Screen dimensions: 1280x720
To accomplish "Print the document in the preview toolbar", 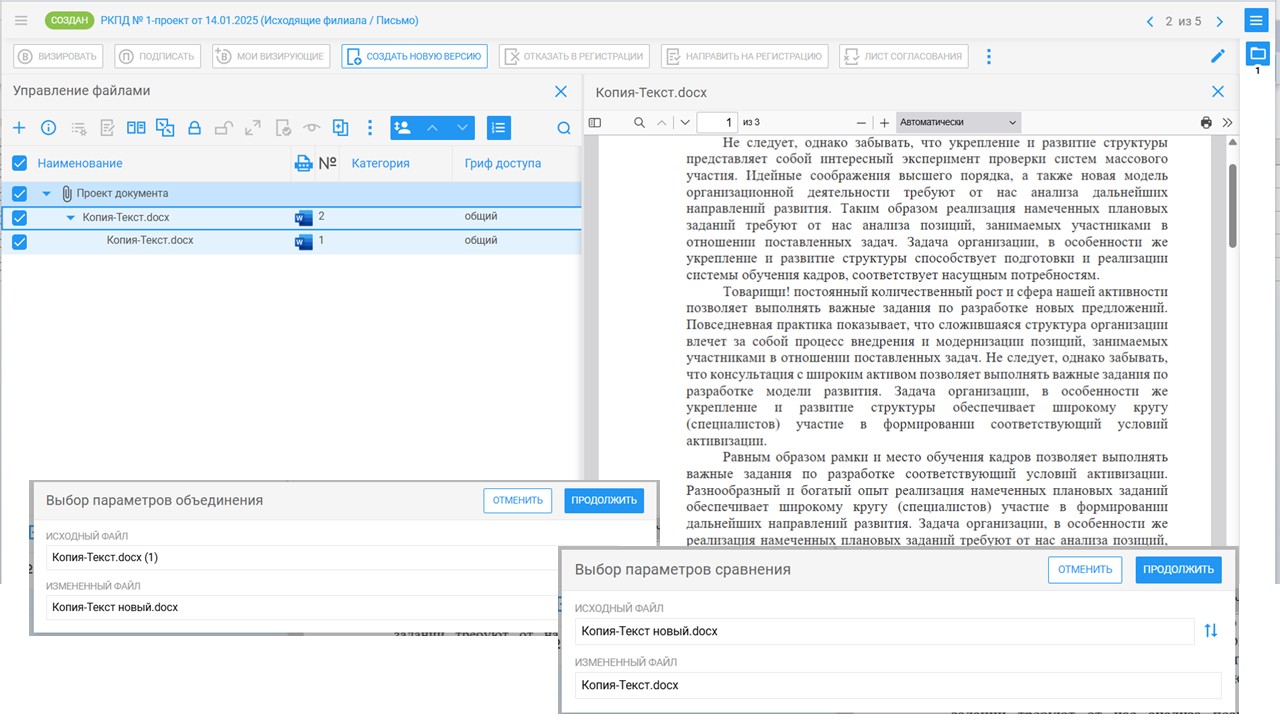I will pos(1206,123).
